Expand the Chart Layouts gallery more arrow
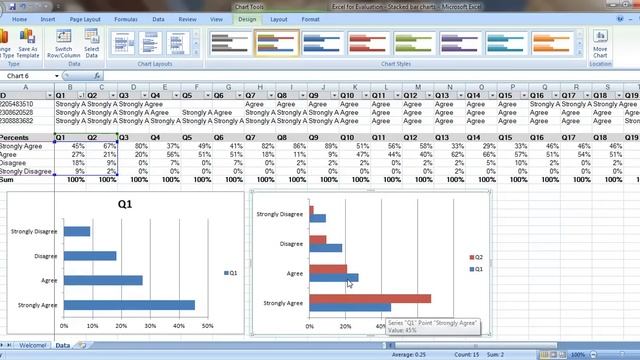Image resolution: width=640 pixels, height=360 pixels. pyautogui.click(x=196, y=52)
